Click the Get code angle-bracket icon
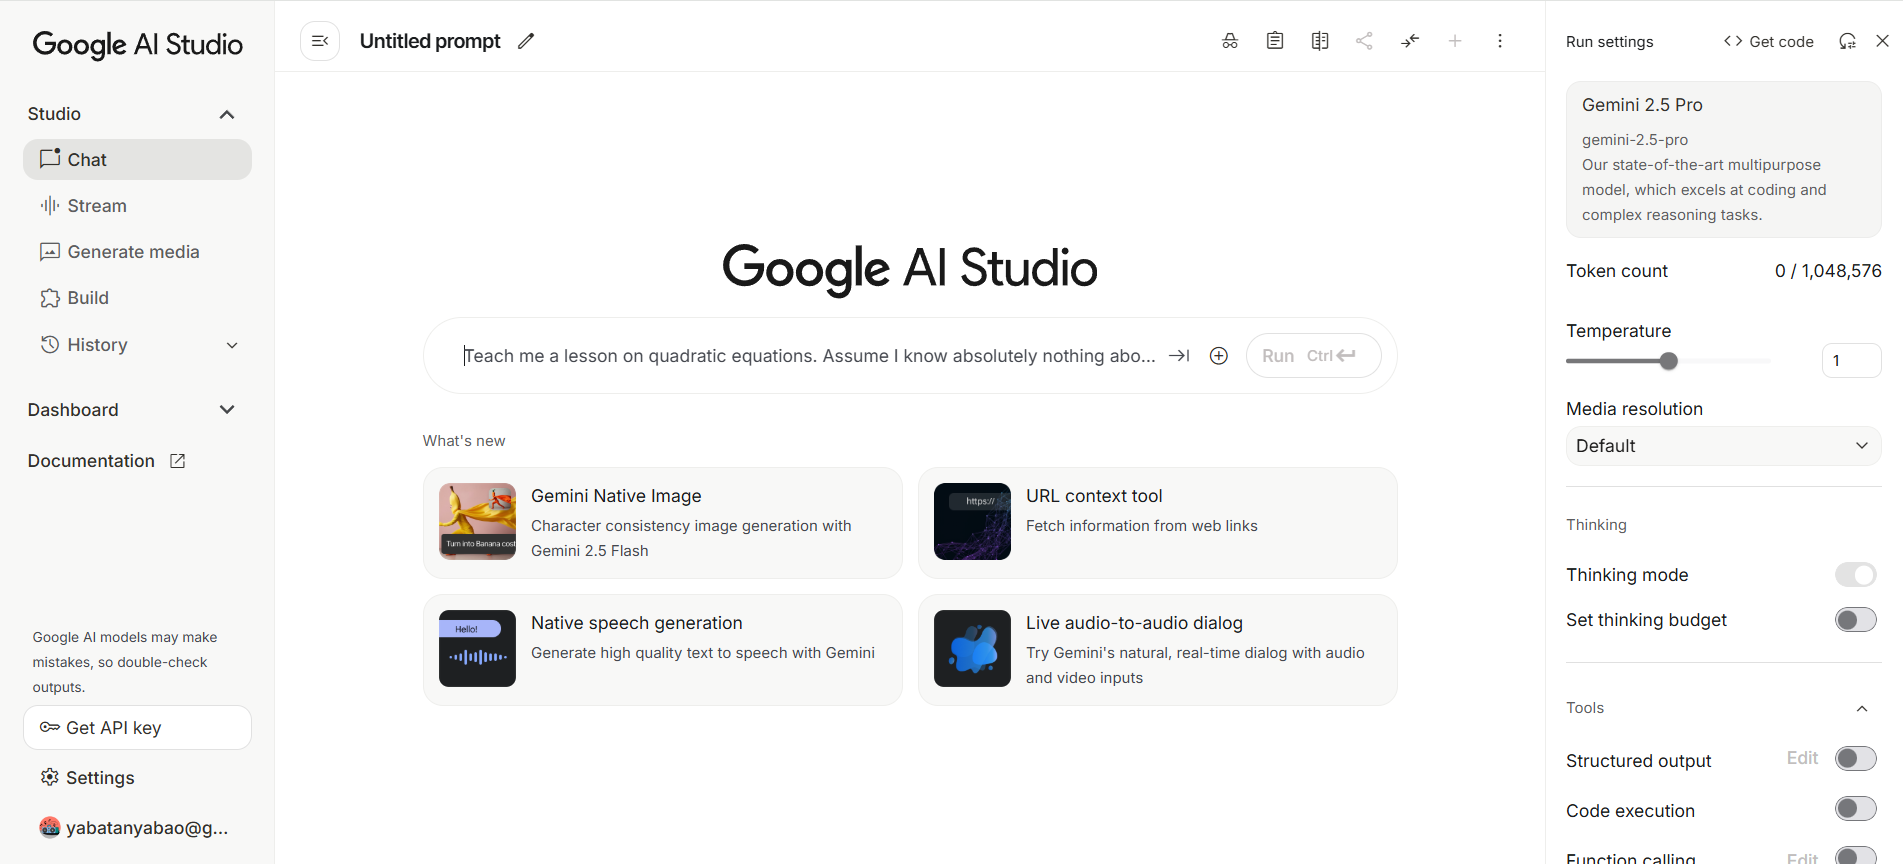Screen dimensions: 1903x864 [x=1733, y=41]
